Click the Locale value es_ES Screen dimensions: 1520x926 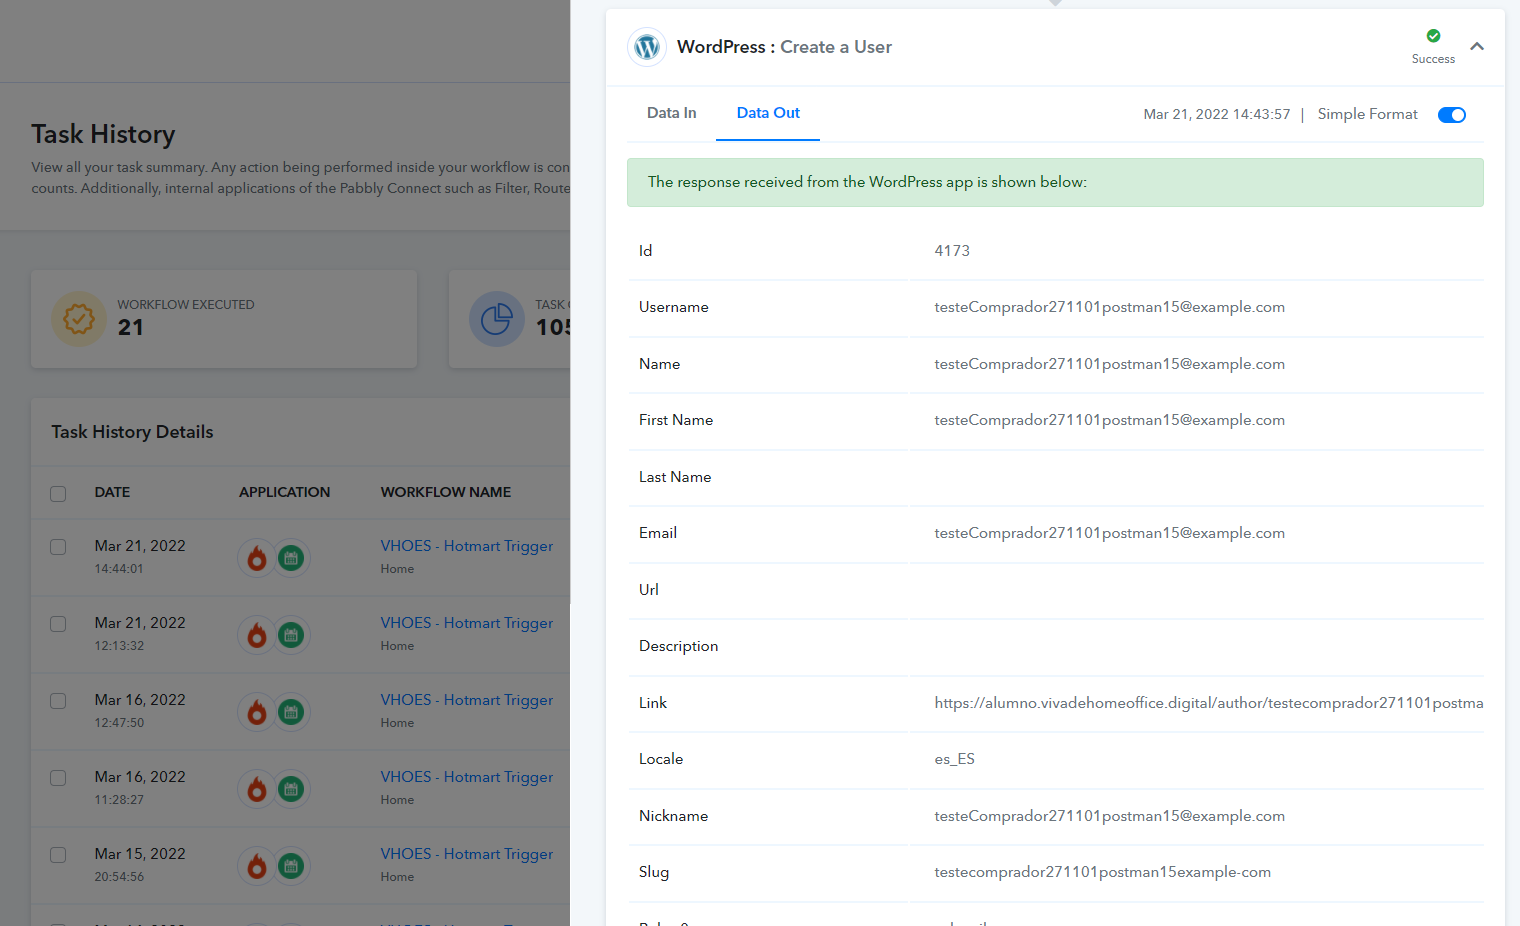(954, 759)
